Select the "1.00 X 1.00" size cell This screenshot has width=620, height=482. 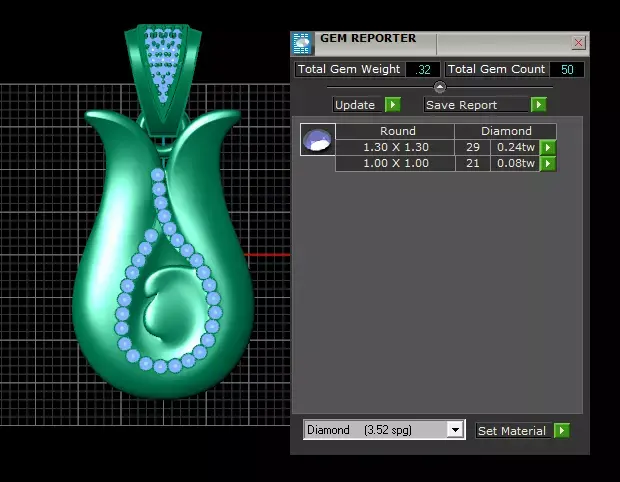[x=395, y=163]
